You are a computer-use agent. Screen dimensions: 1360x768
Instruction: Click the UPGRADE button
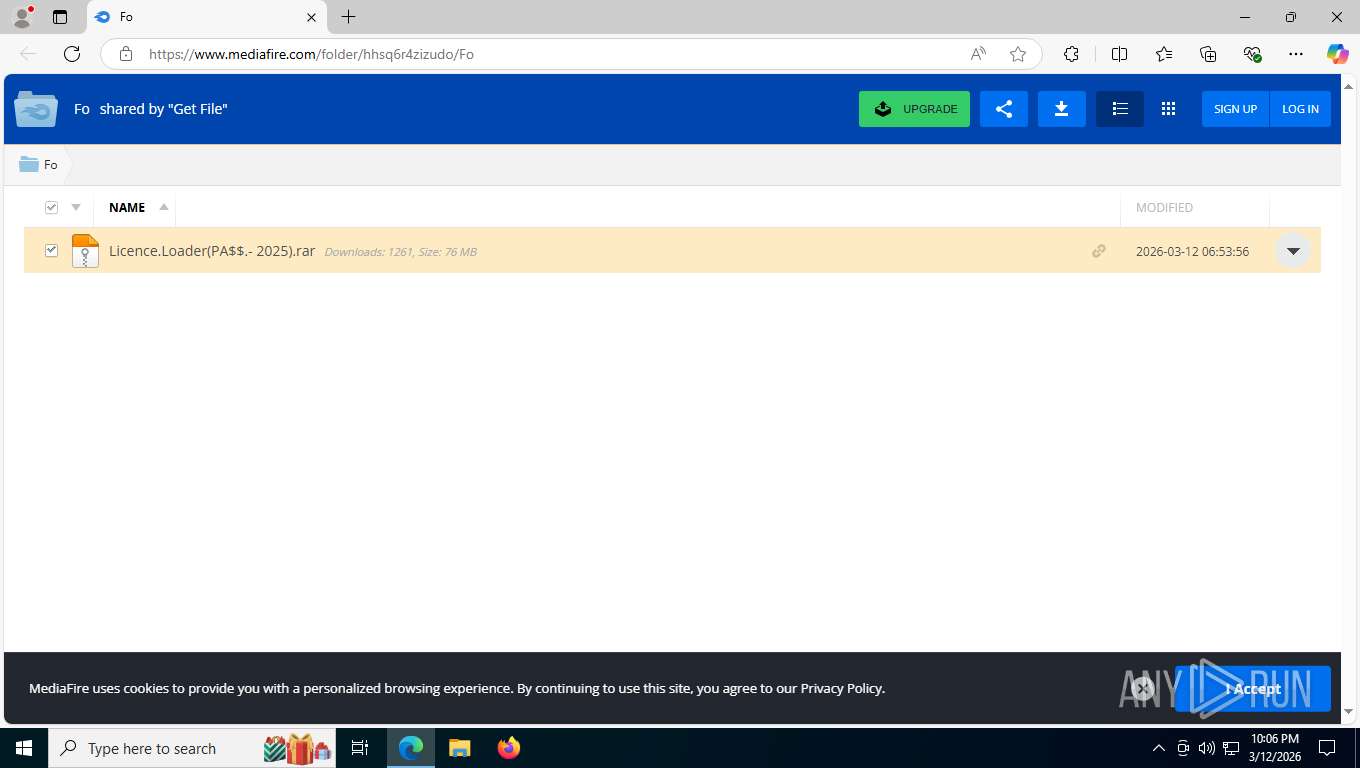click(914, 109)
